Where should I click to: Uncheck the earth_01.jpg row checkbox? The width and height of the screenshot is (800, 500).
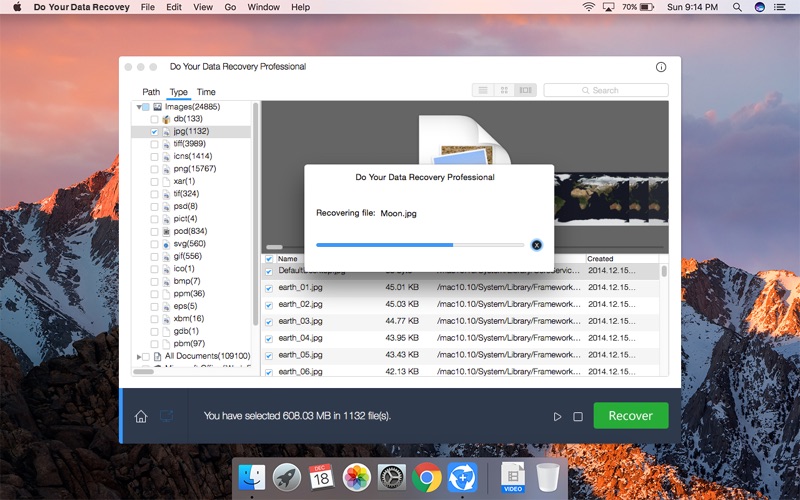[x=269, y=288]
